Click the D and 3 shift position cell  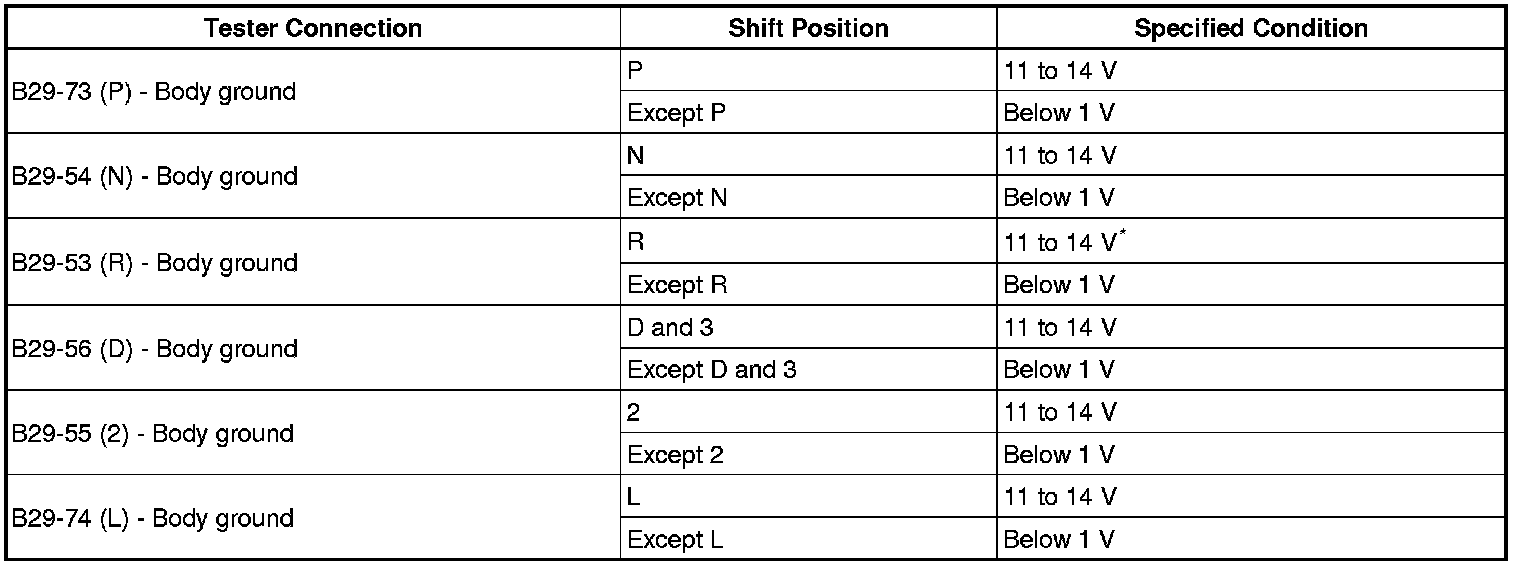670,328
